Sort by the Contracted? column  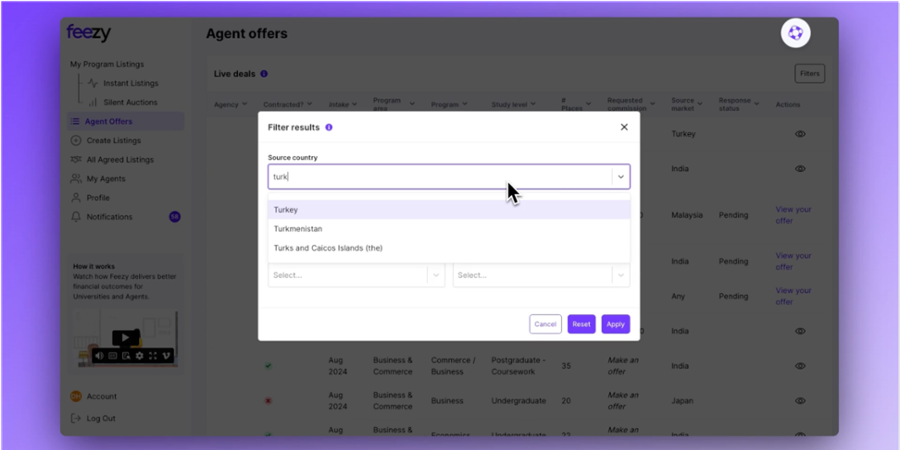tap(288, 104)
